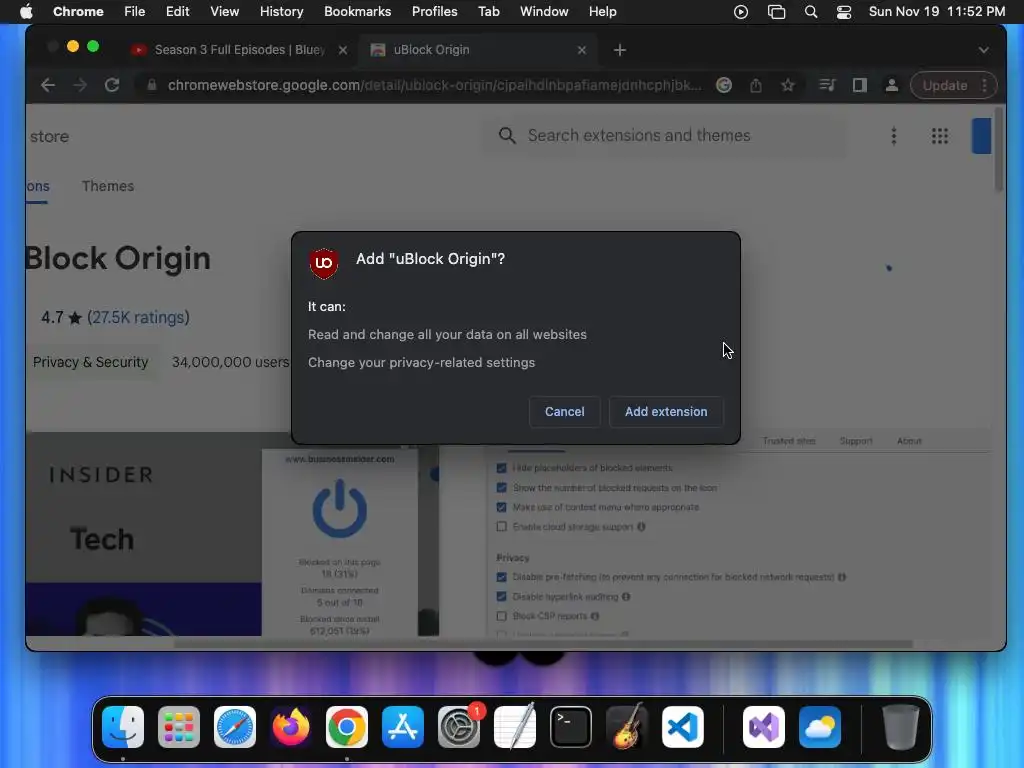
Task: Open the Profiles menu
Action: 434,12
